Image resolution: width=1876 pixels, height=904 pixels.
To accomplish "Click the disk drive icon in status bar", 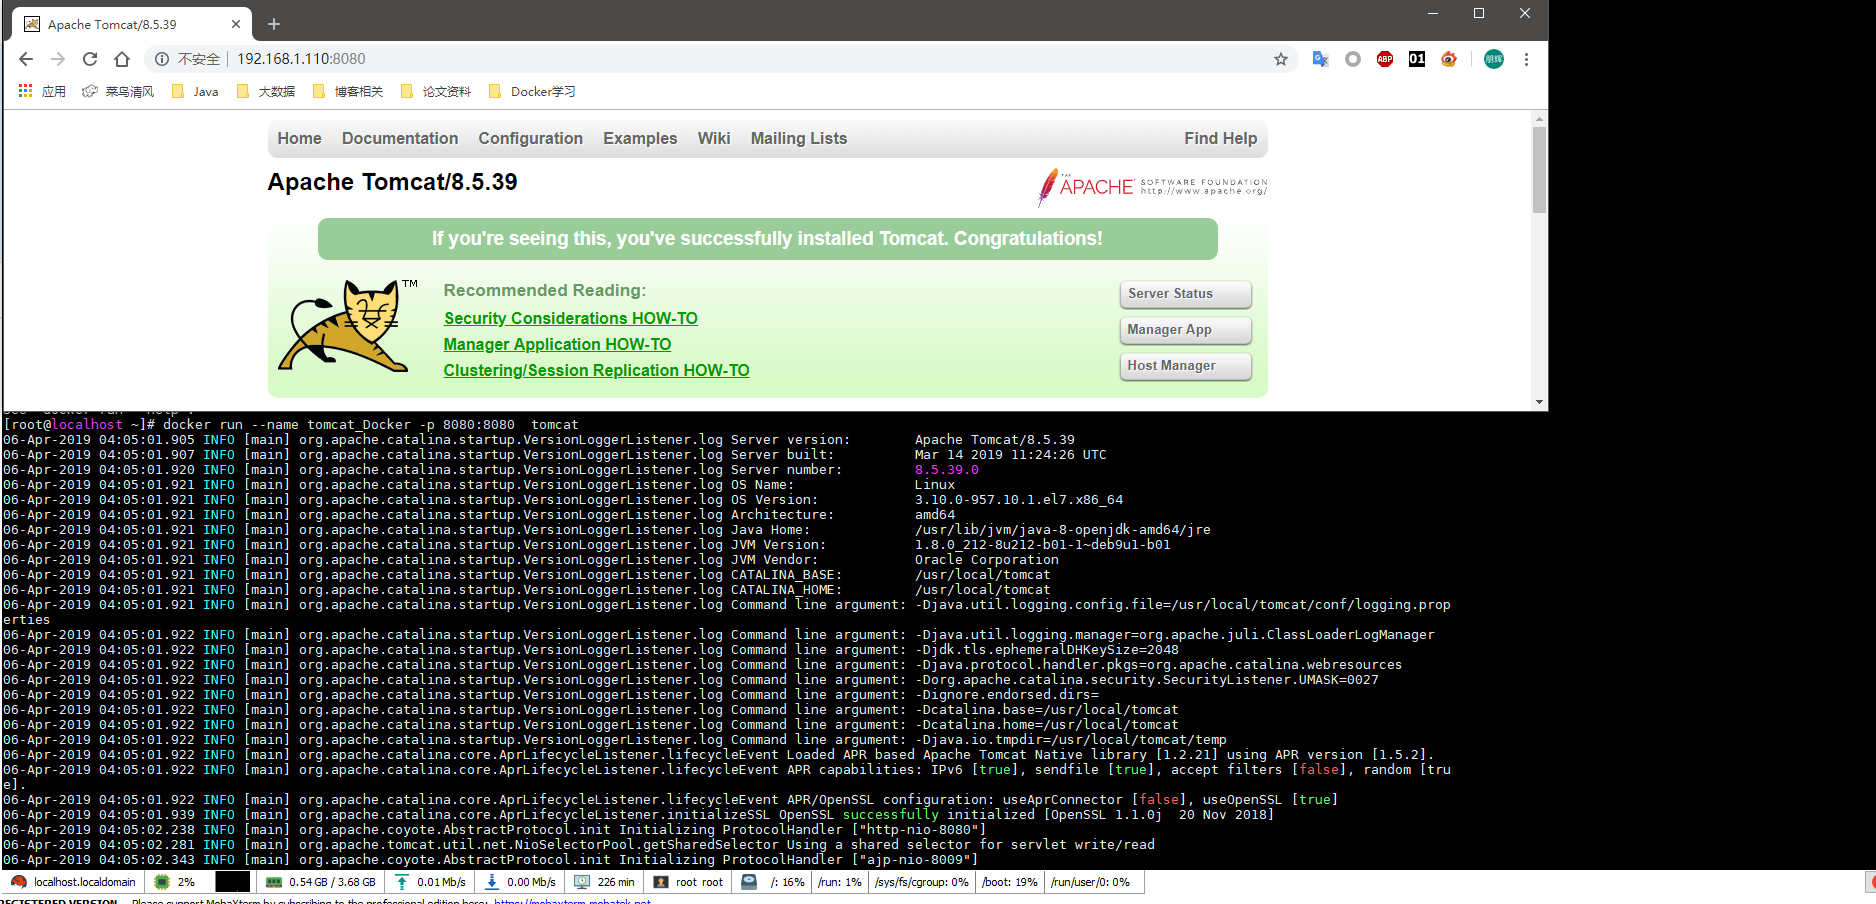I will [749, 882].
